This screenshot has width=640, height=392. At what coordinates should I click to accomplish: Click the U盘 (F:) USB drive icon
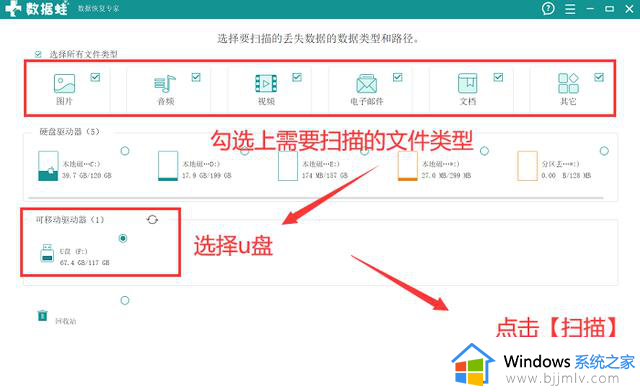point(47,253)
